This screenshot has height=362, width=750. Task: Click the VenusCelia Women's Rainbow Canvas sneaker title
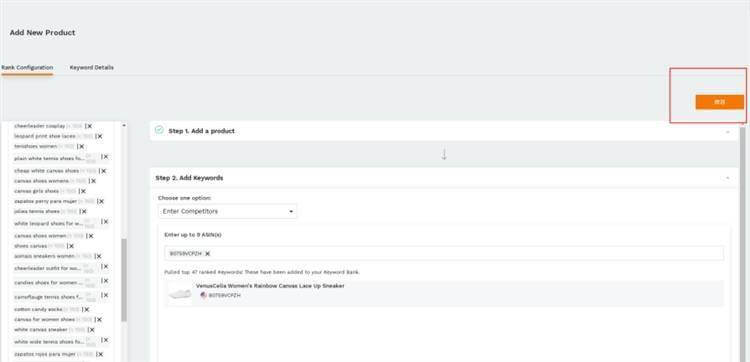270,286
